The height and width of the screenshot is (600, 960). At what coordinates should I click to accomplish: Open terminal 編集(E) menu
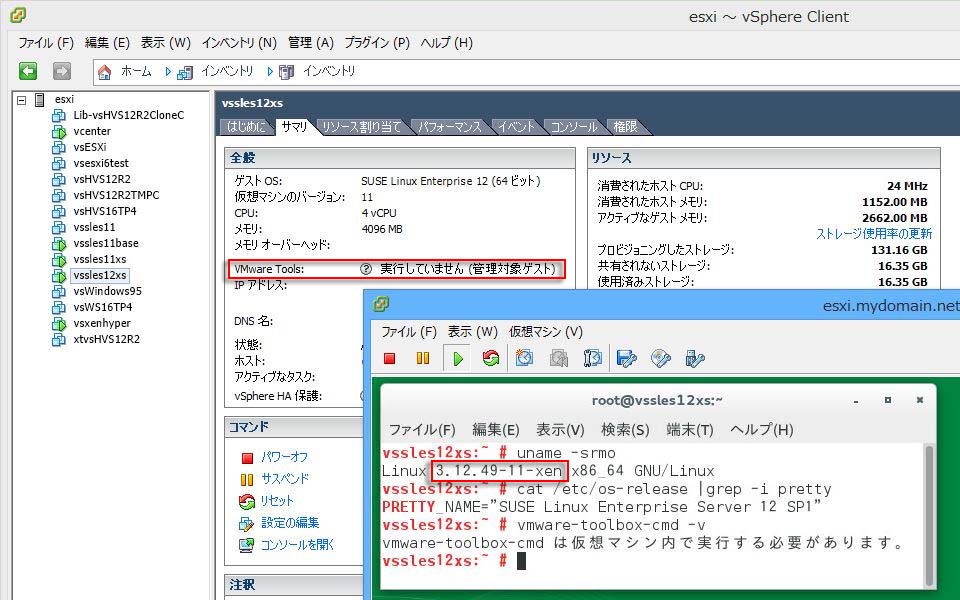pyautogui.click(x=496, y=430)
